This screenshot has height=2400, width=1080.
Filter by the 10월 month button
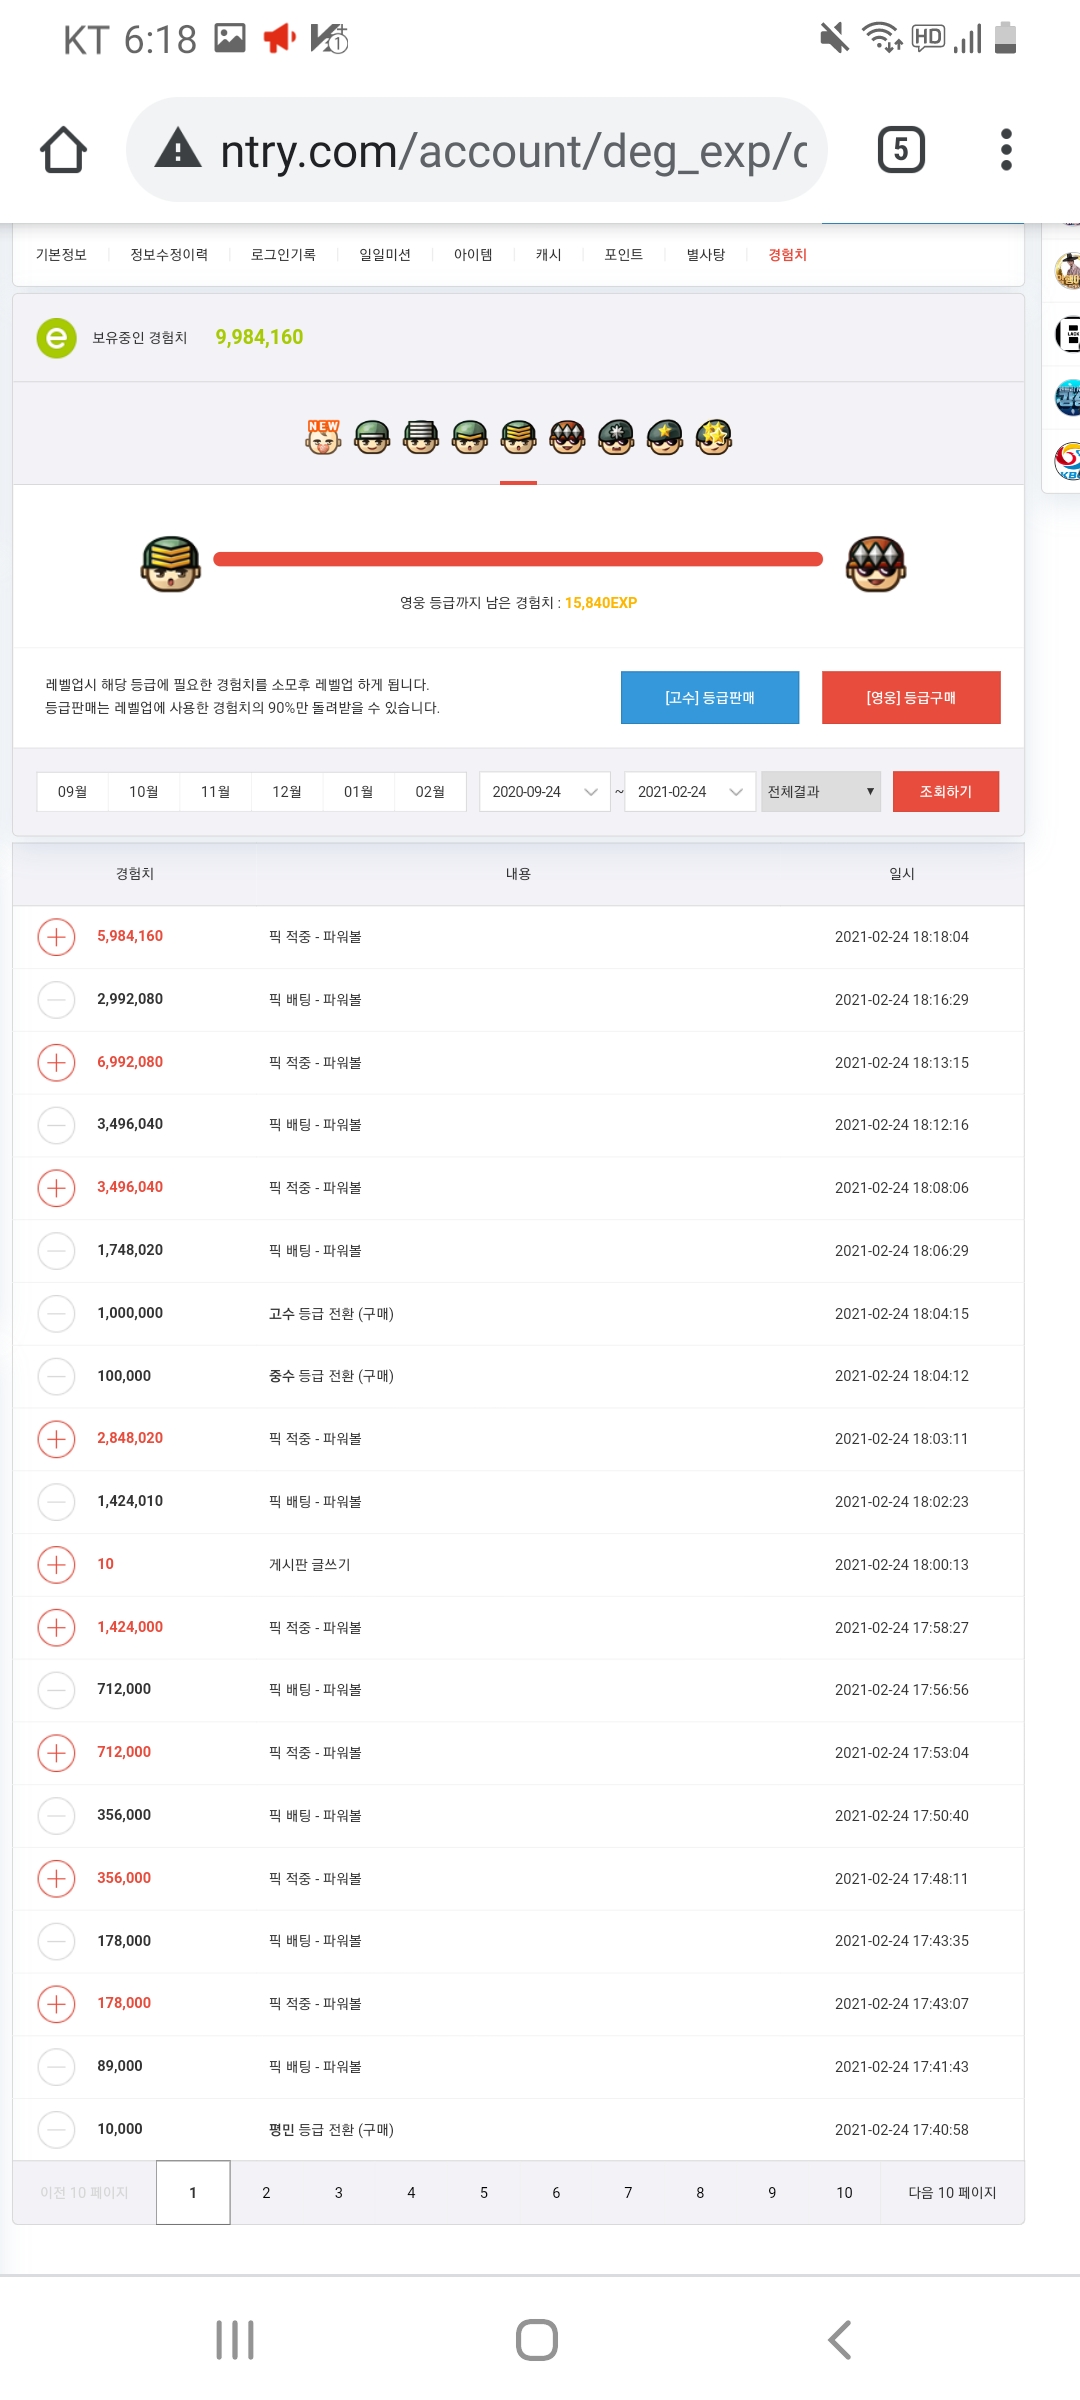point(144,792)
